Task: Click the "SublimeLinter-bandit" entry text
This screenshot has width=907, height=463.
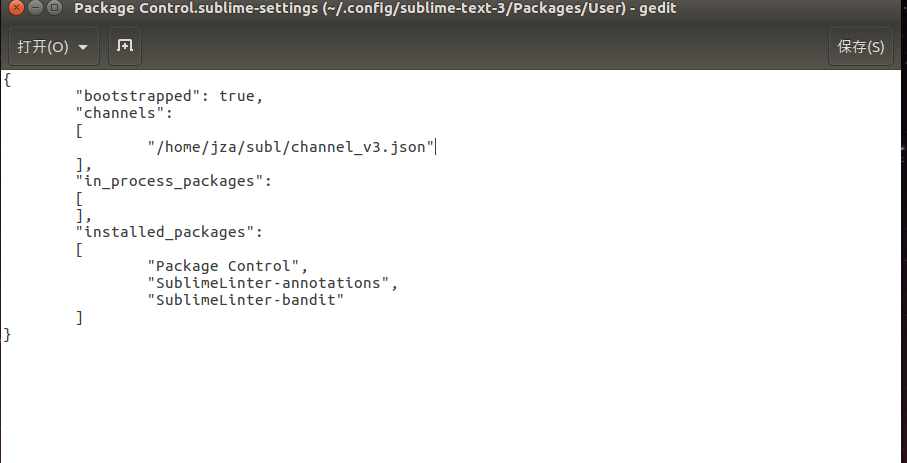Action: (246, 300)
